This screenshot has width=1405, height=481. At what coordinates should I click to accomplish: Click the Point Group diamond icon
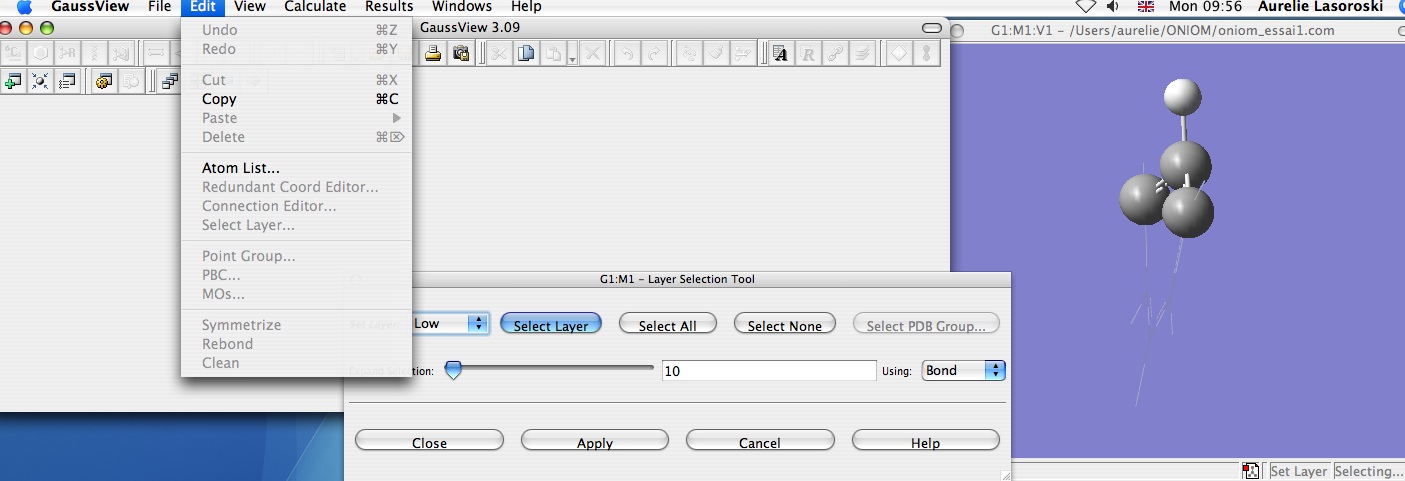click(899, 53)
